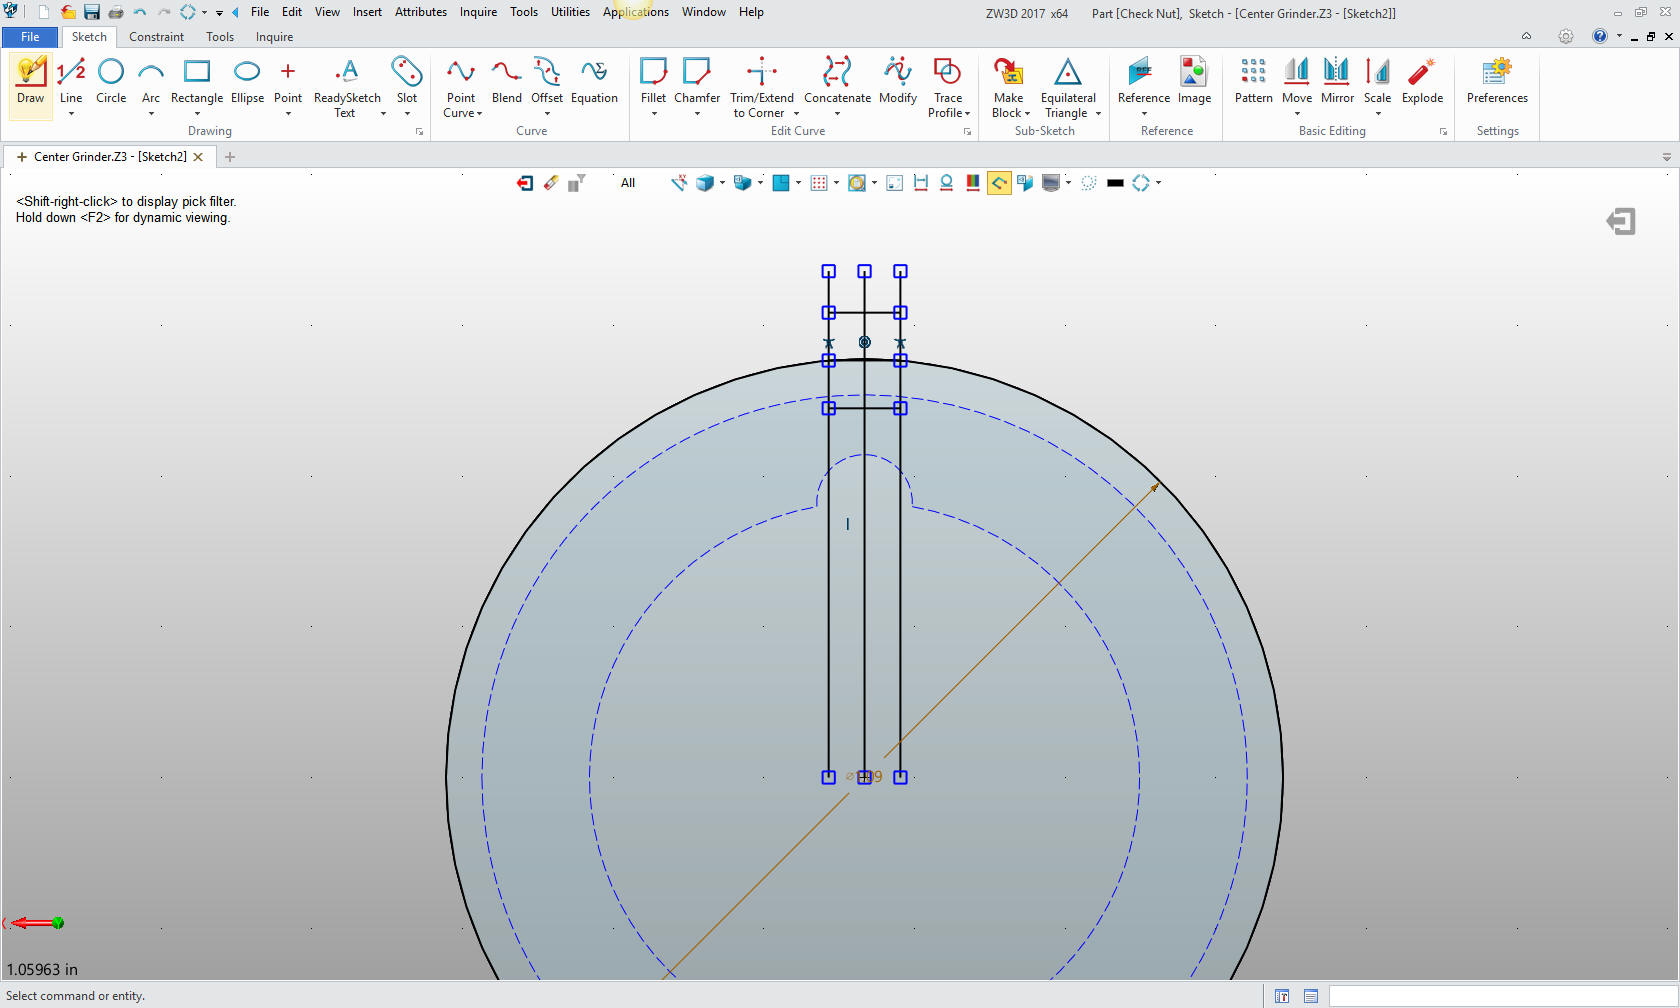Expand the Rectangle tool dropdown arrow
Screen dimensions: 1680x1008
pos(197,114)
